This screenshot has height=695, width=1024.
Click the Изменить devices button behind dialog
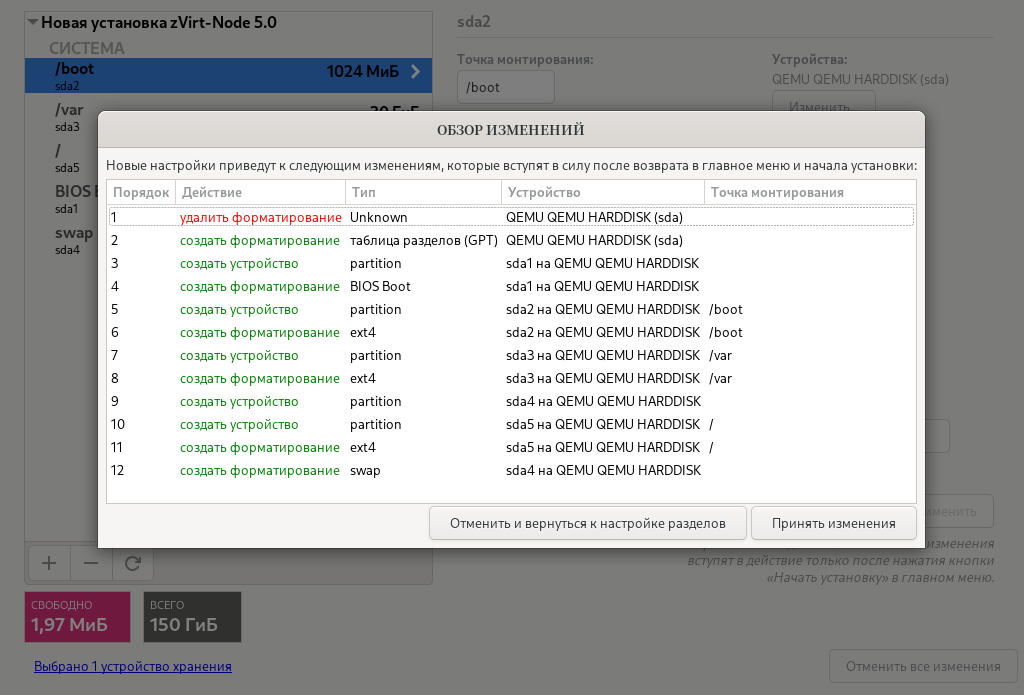coord(824,103)
